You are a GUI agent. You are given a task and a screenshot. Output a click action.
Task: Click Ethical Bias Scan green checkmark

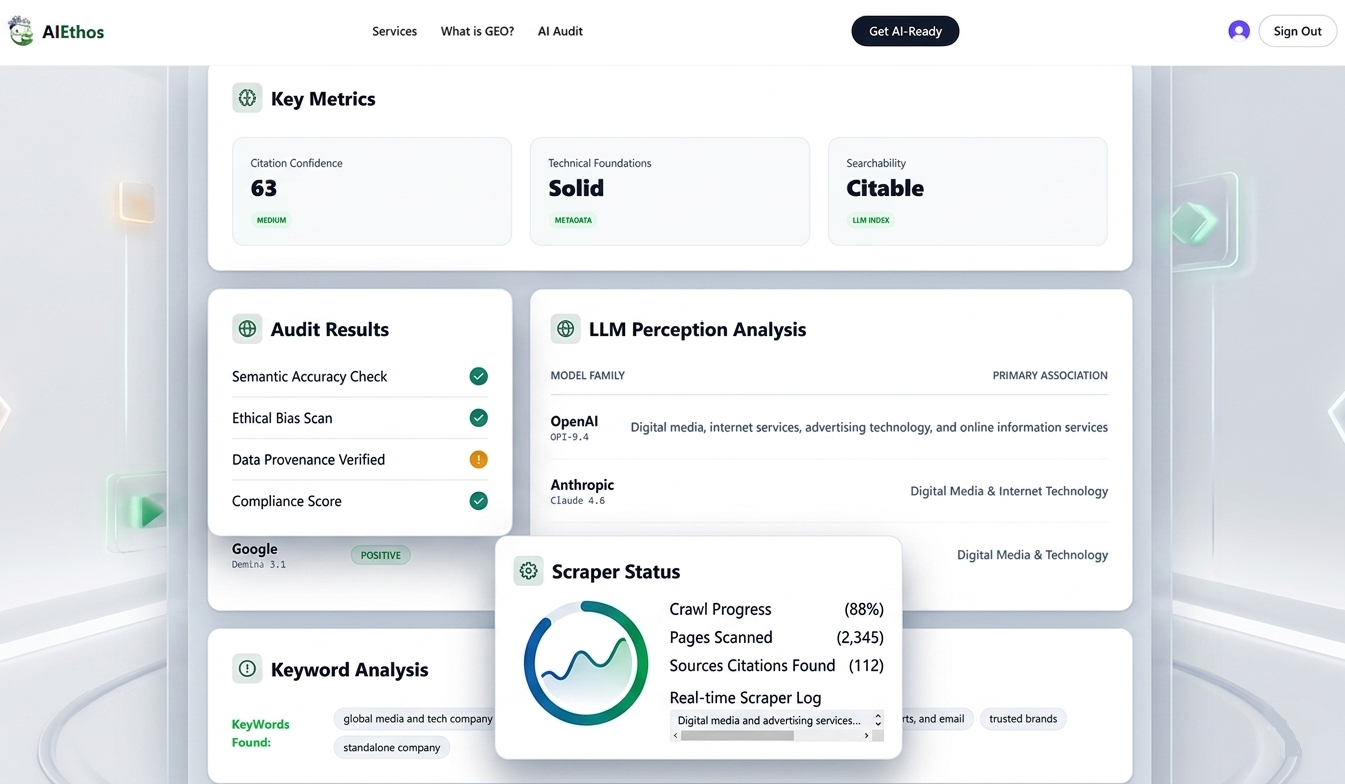[479, 418]
